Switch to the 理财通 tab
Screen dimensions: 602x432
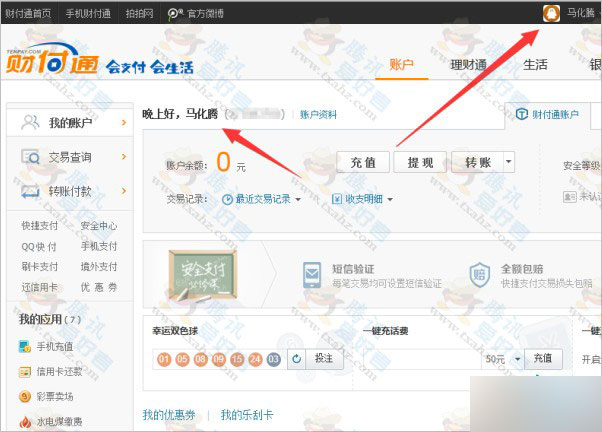(x=467, y=65)
